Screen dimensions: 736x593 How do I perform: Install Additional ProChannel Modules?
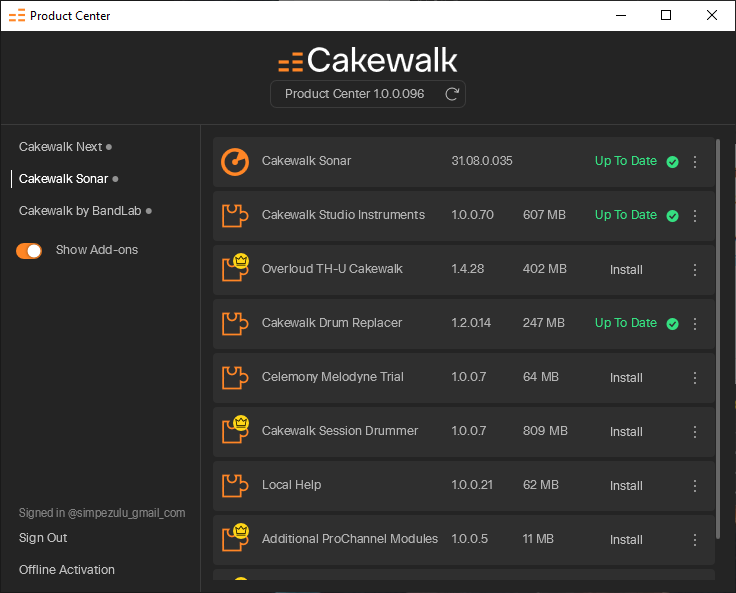pyautogui.click(x=626, y=540)
